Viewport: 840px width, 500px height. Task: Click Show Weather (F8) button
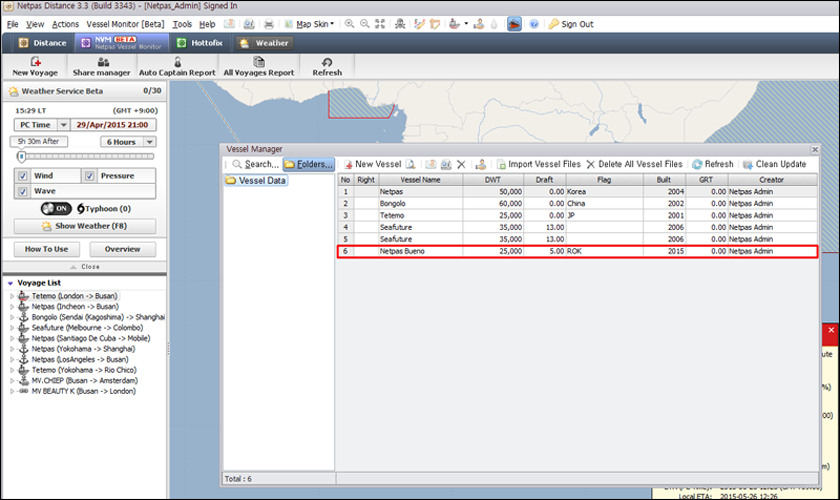click(85, 226)
